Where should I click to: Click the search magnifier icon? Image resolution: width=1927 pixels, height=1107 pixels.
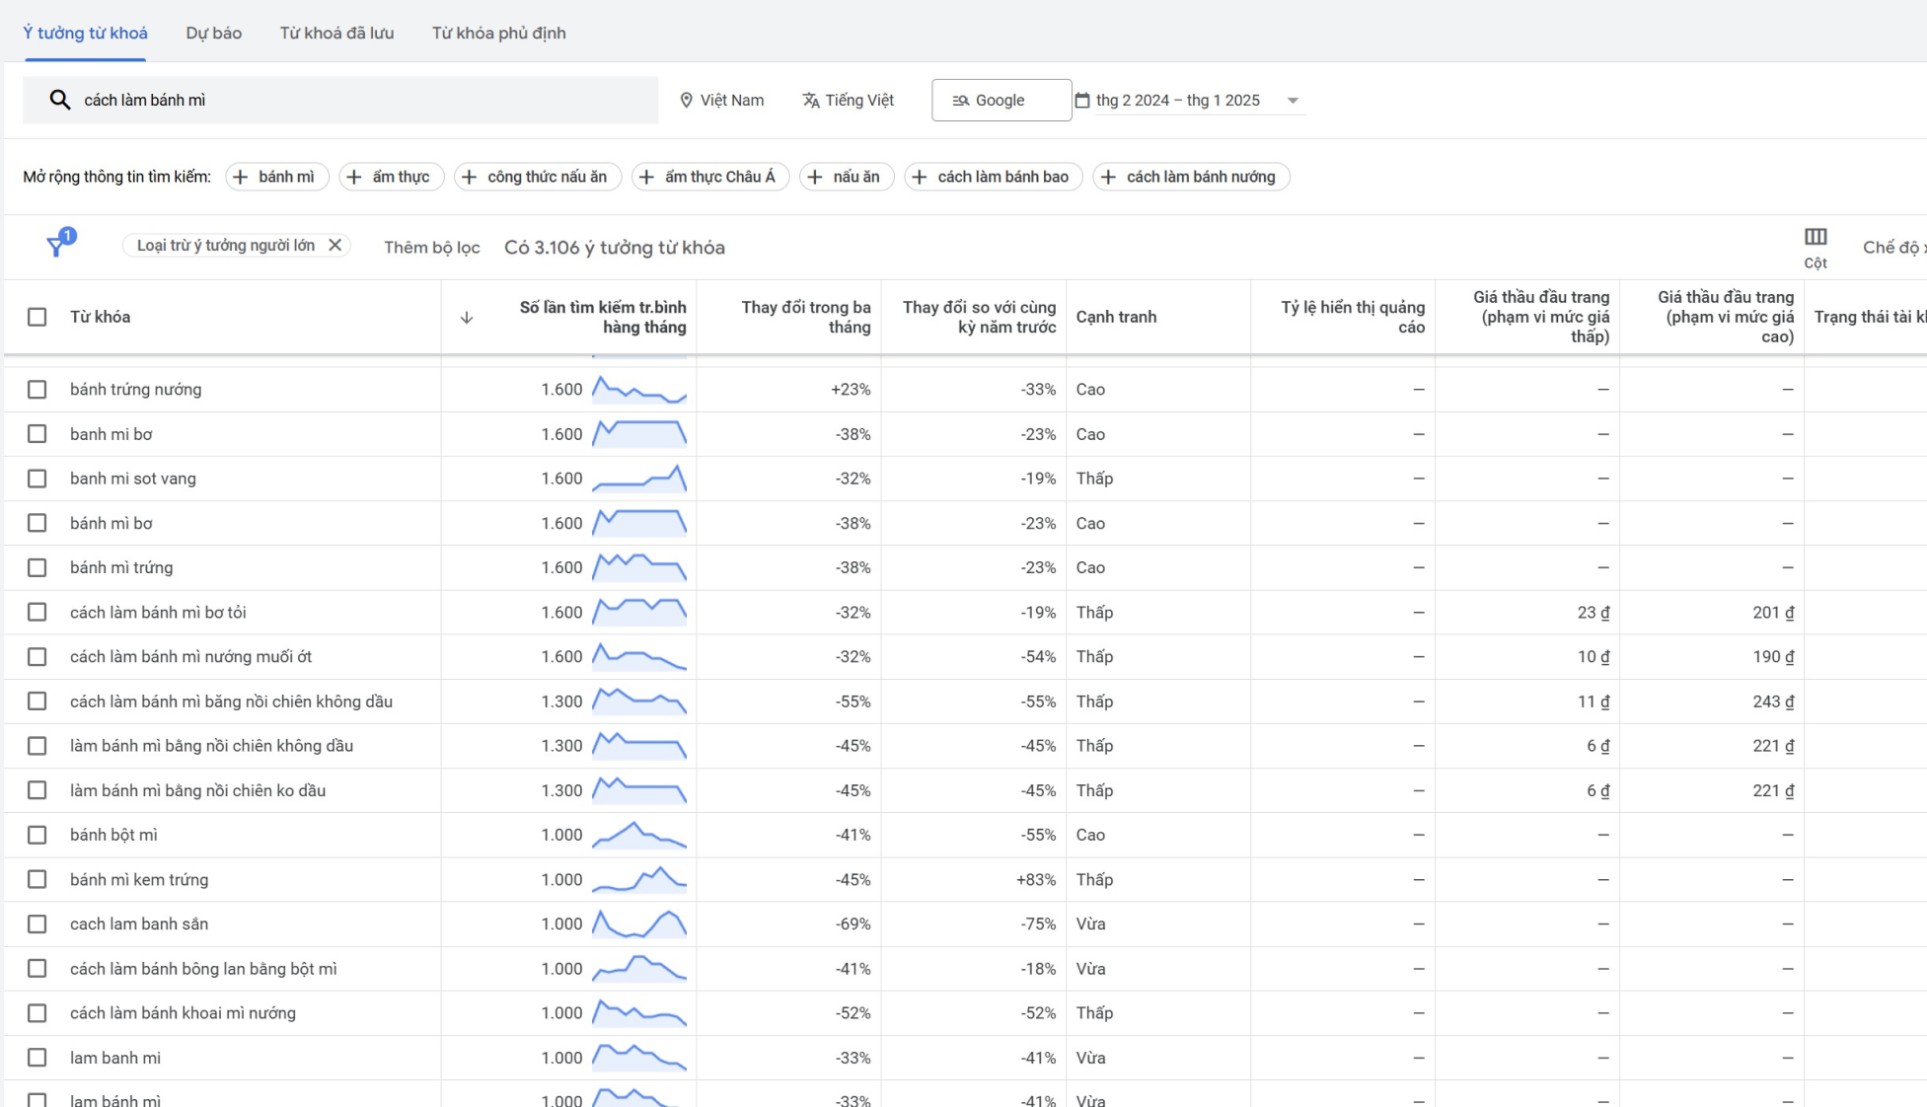click(60, 100)
